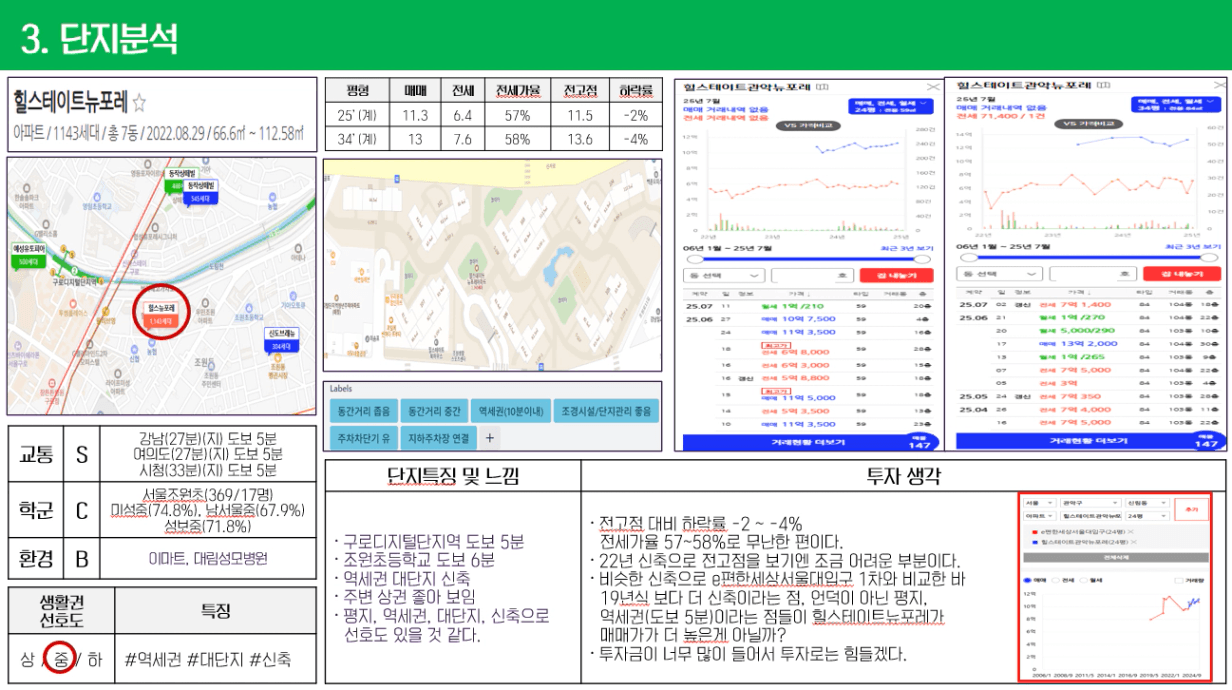Close the right 힐스테이트관악뉴포레 panel

pyautogui.click(x=1219, y=85)
